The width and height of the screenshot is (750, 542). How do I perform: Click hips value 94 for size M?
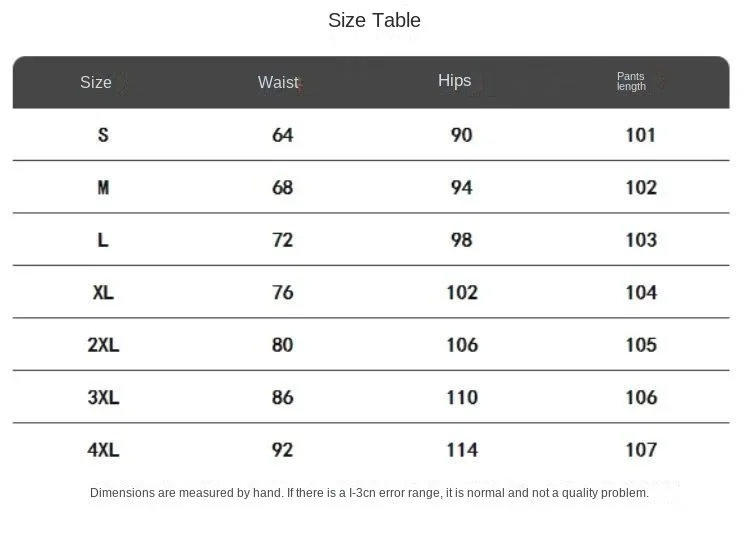coord(461,188)
